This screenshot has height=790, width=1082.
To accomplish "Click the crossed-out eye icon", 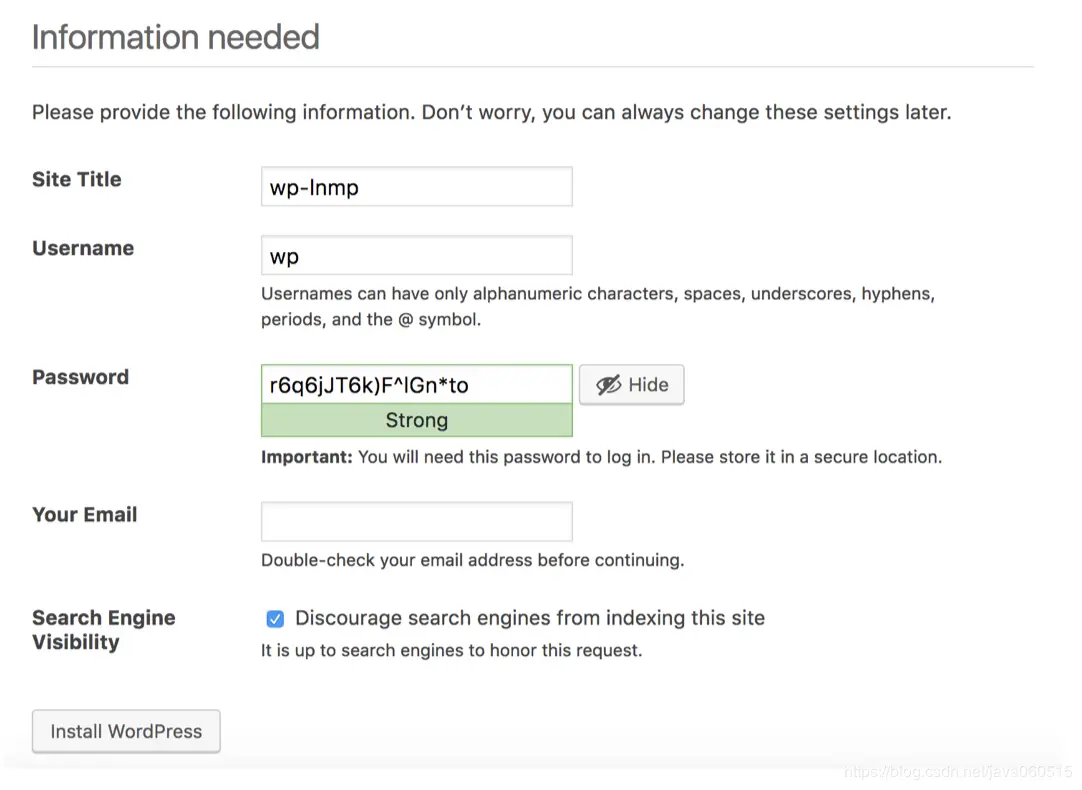I will click(x=608, y=385).
